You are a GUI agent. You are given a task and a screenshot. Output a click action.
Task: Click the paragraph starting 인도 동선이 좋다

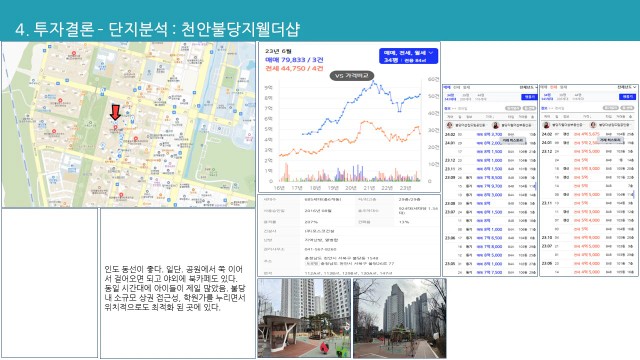point(175,288)
